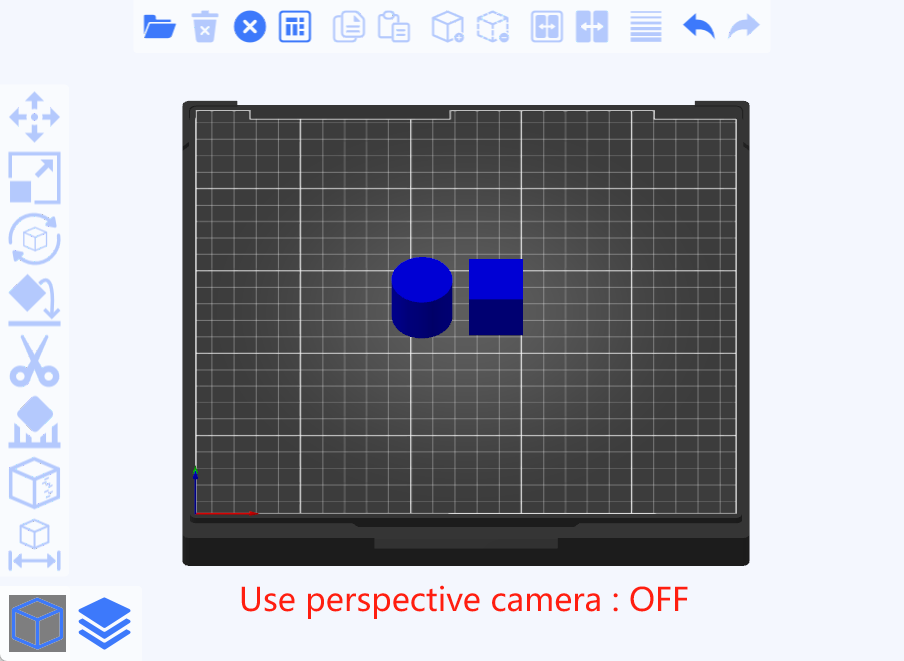The image size is (904, 661).
Task: Open the measure tool
Action: coord(34,540)
